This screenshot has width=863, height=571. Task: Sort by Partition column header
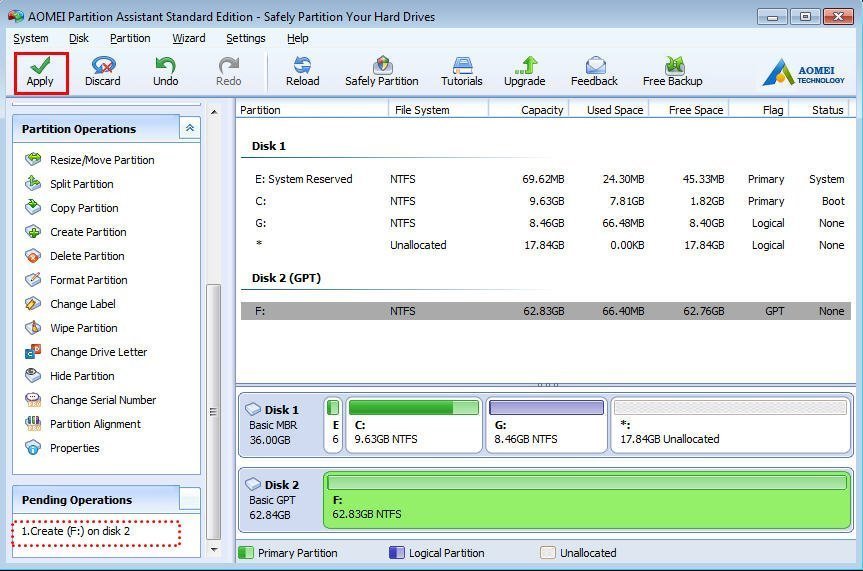pyautogui.click(x=313, y=110)
